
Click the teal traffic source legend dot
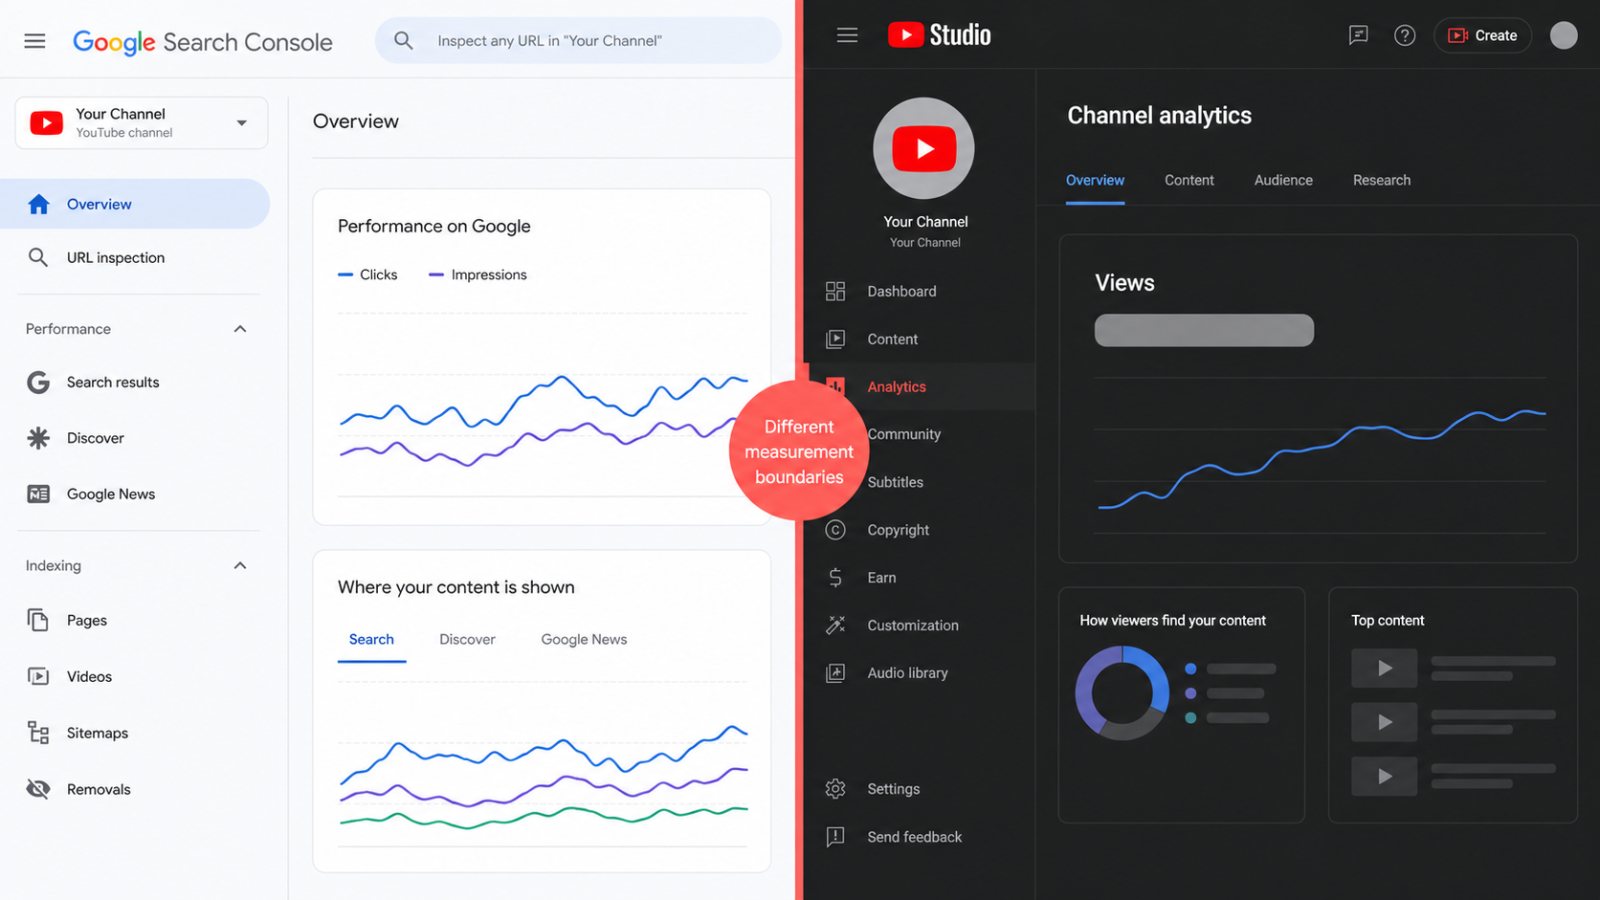(x=1190, y=718)
